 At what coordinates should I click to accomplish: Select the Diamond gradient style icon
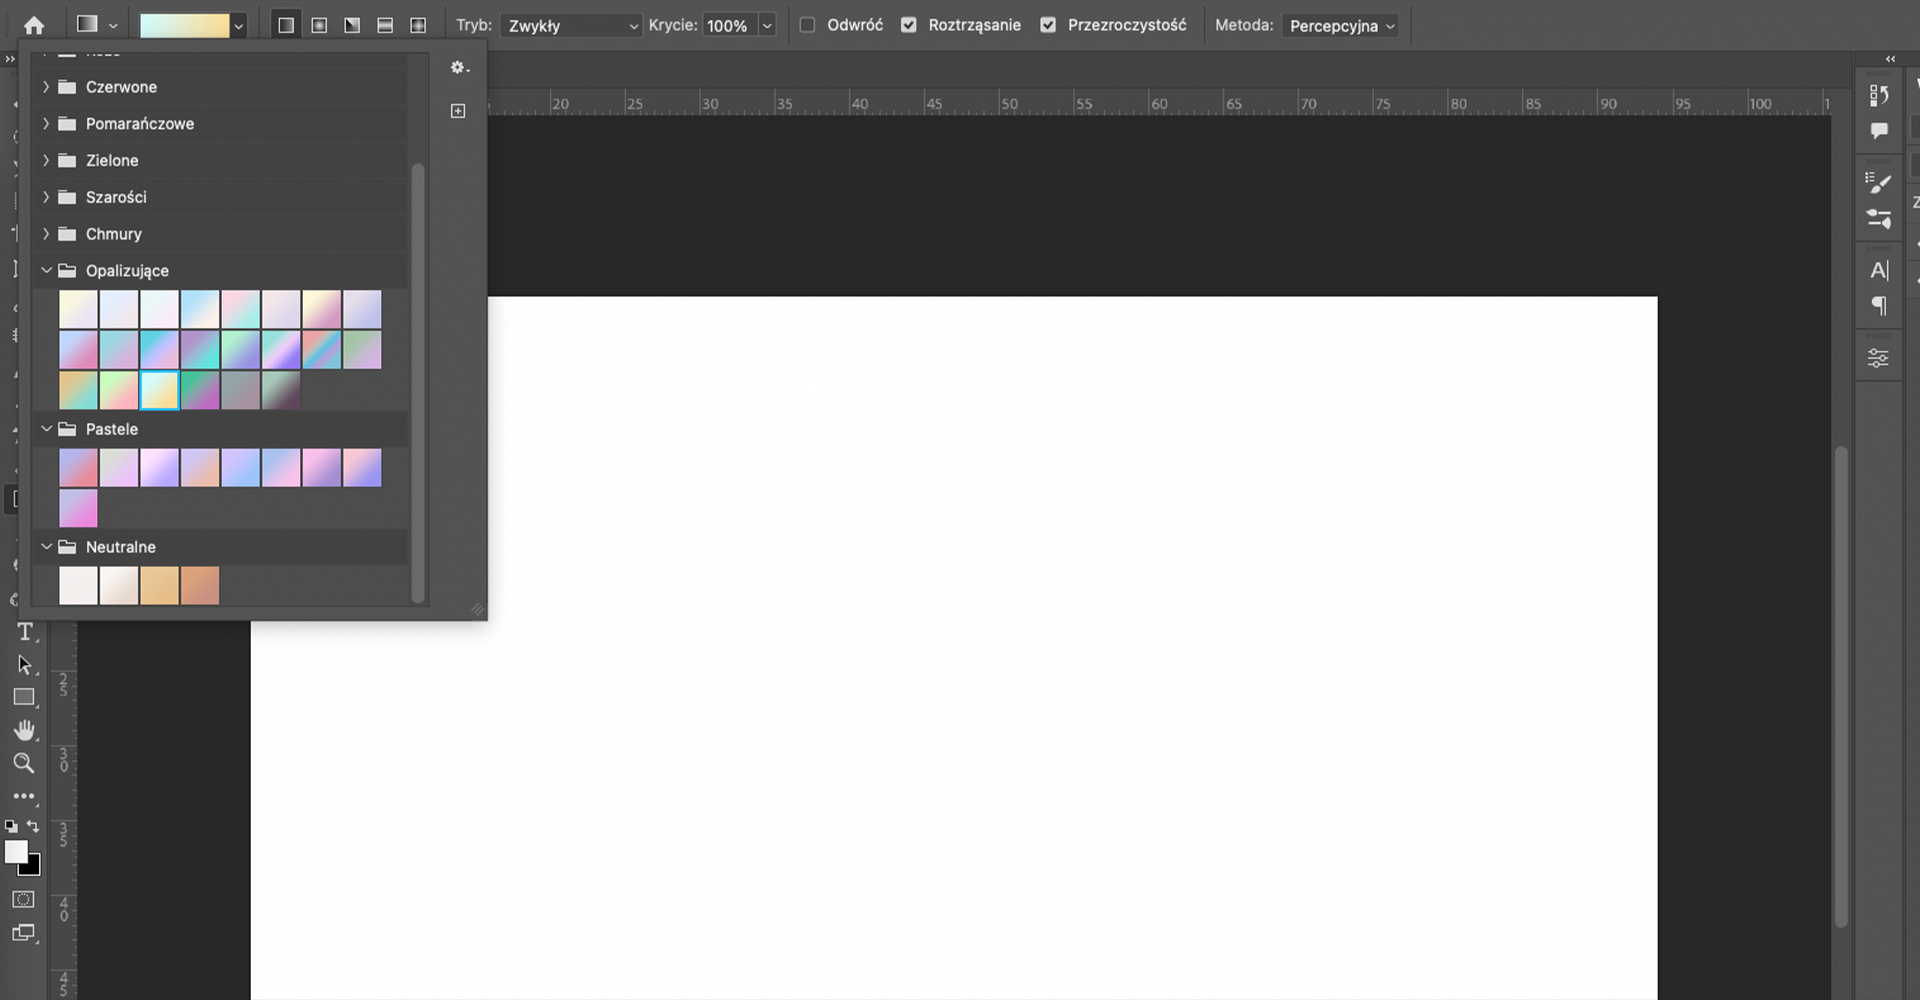tap(418, 25)
